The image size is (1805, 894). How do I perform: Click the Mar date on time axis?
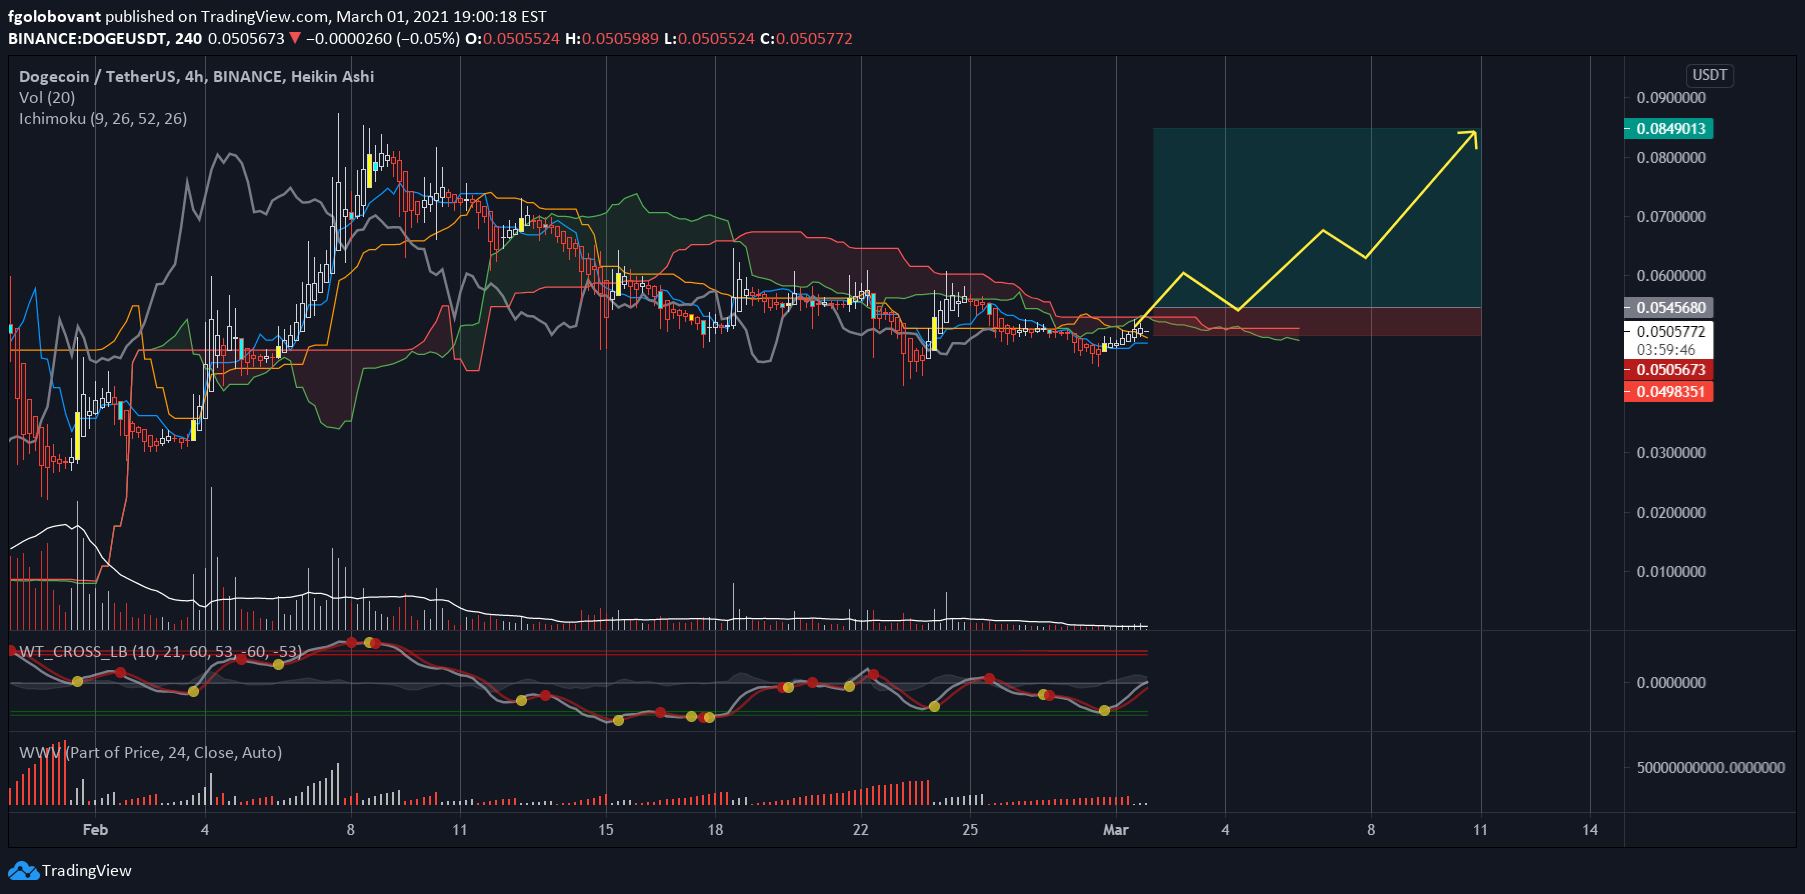coord(1115,829)
